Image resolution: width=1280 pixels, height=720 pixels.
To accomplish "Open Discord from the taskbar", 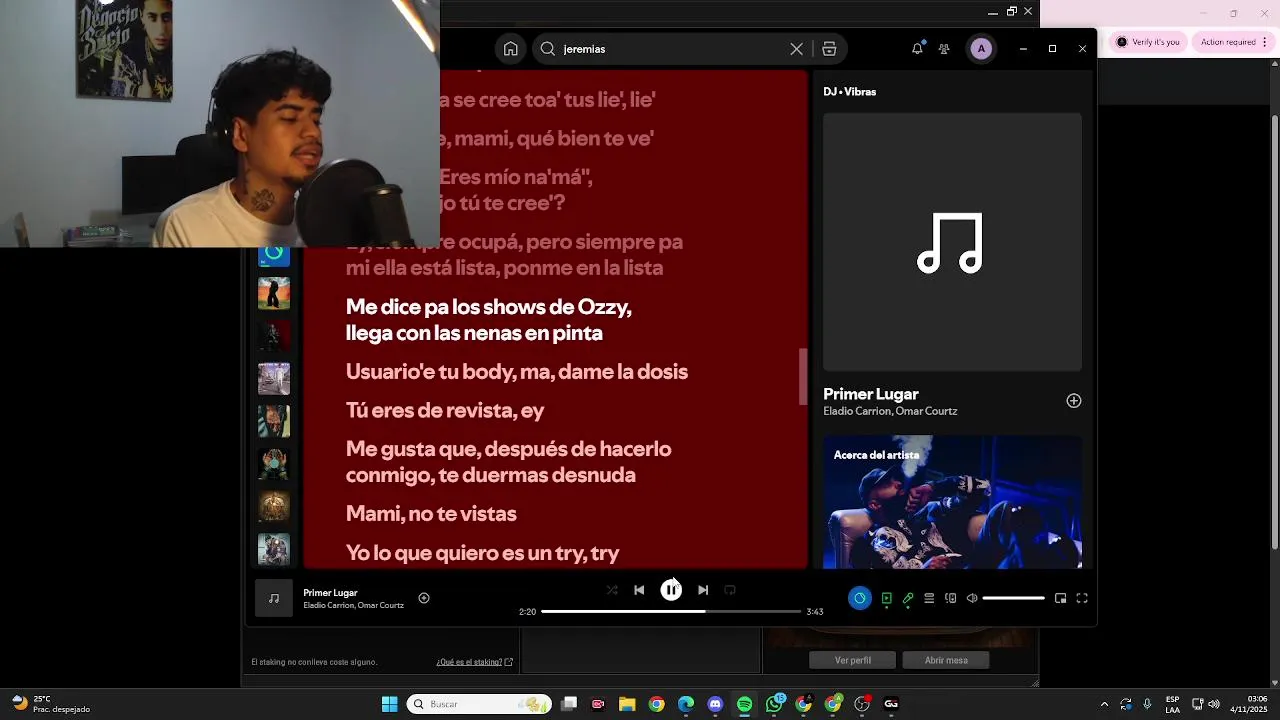I will click(715, 704).
